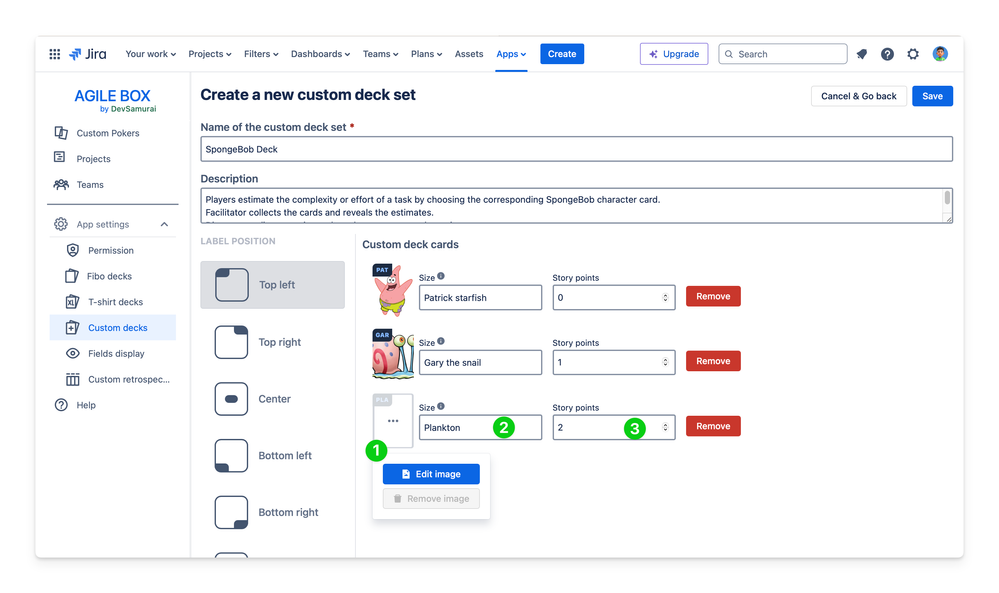Click the Plankton card image placeholder
The height and width of the screenshot is (593, 999).
pos(392,420)
